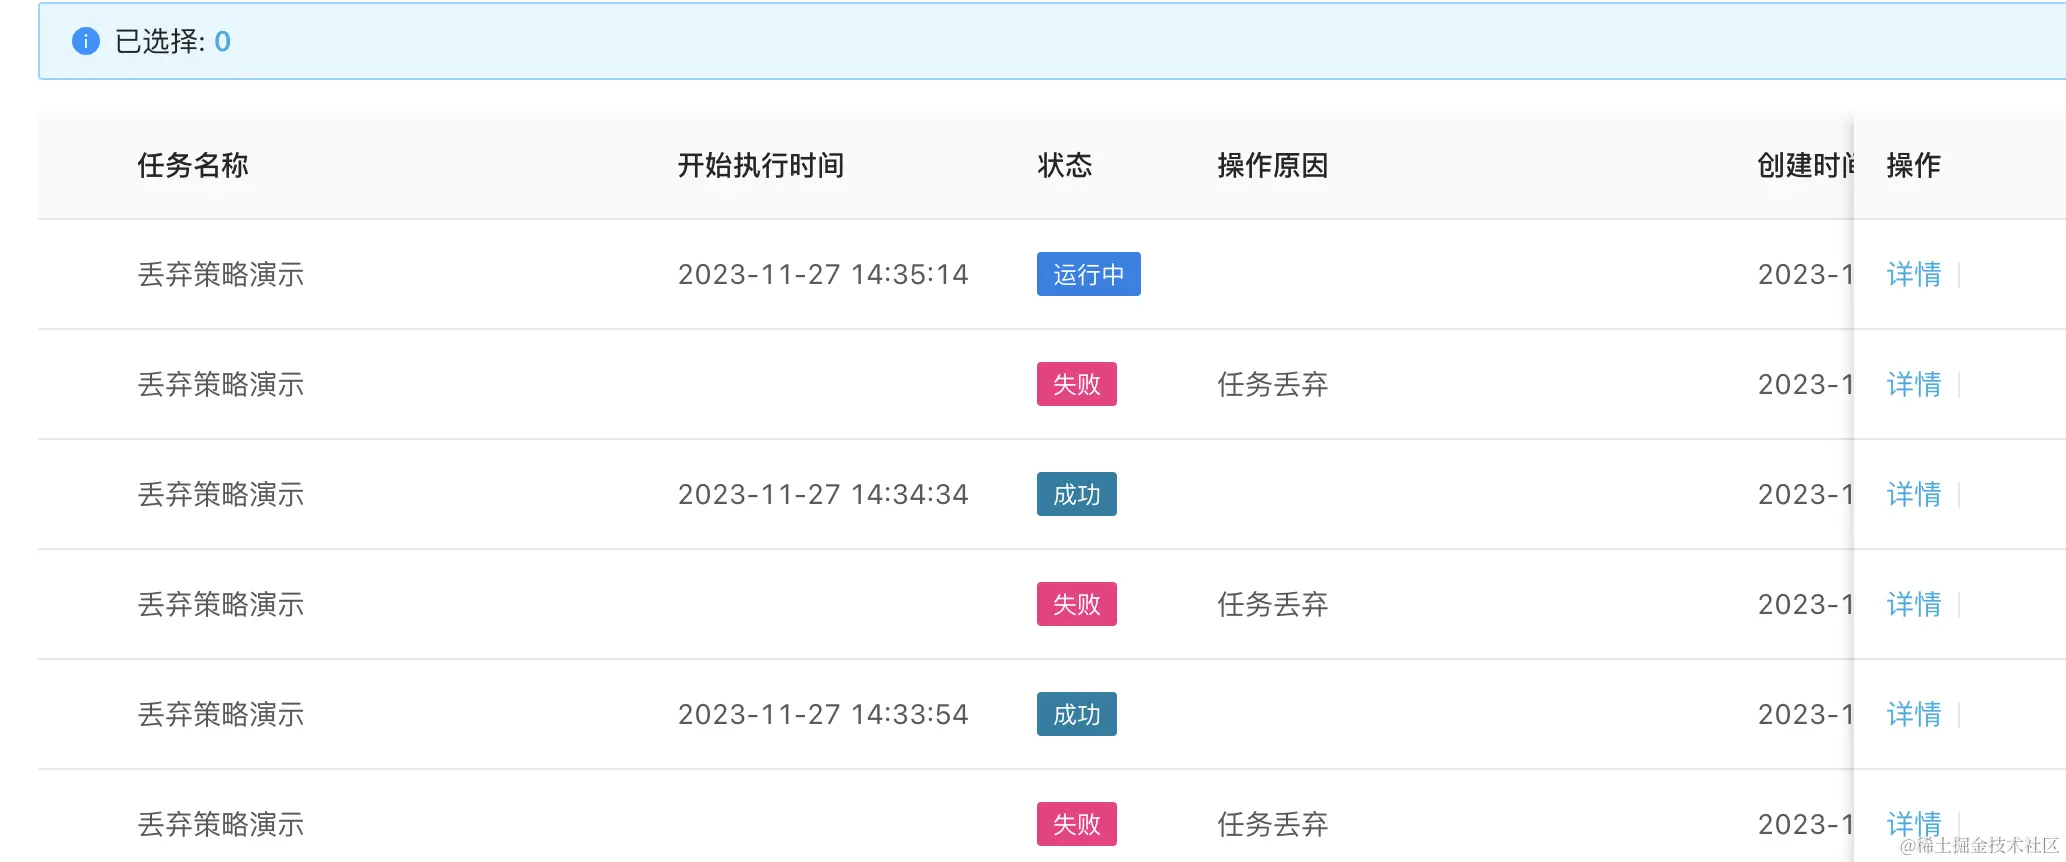
Task: Click the topmost 失败 status tag
Action: (1076, 384)
